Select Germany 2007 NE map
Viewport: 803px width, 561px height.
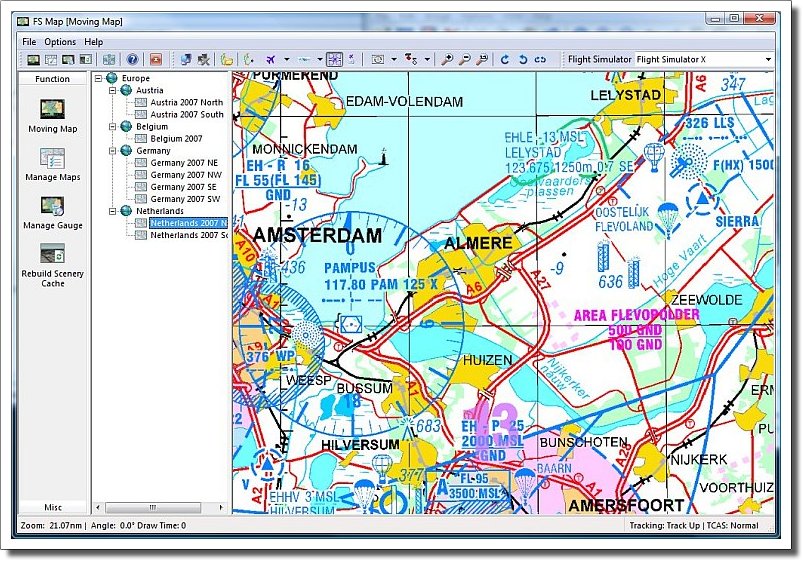coord(184,163)
